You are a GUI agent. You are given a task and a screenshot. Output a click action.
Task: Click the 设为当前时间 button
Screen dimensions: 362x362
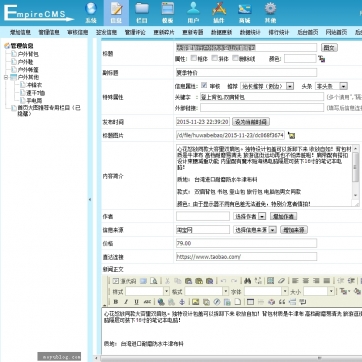coord(251,122)
